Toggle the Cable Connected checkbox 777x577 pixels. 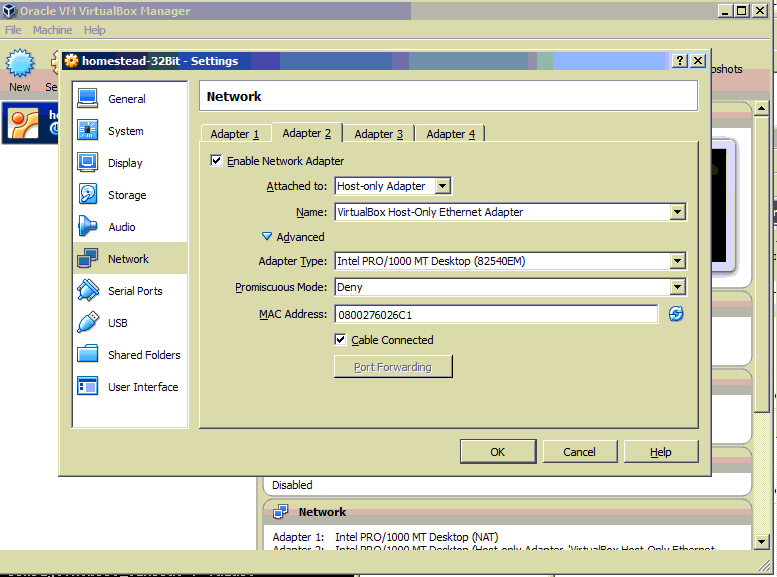point(340,340)
